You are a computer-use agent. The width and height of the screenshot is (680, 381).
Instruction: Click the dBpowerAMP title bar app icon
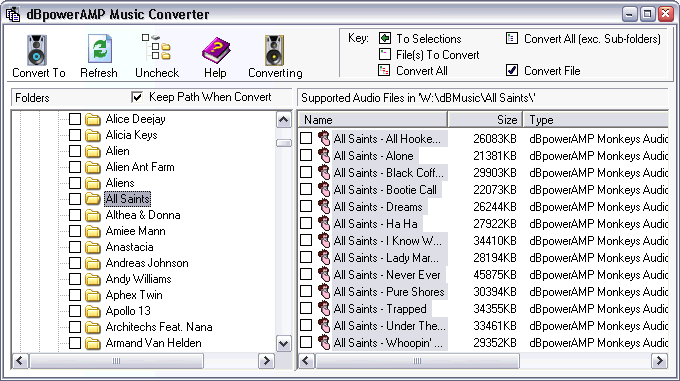(x=13, y=14)
